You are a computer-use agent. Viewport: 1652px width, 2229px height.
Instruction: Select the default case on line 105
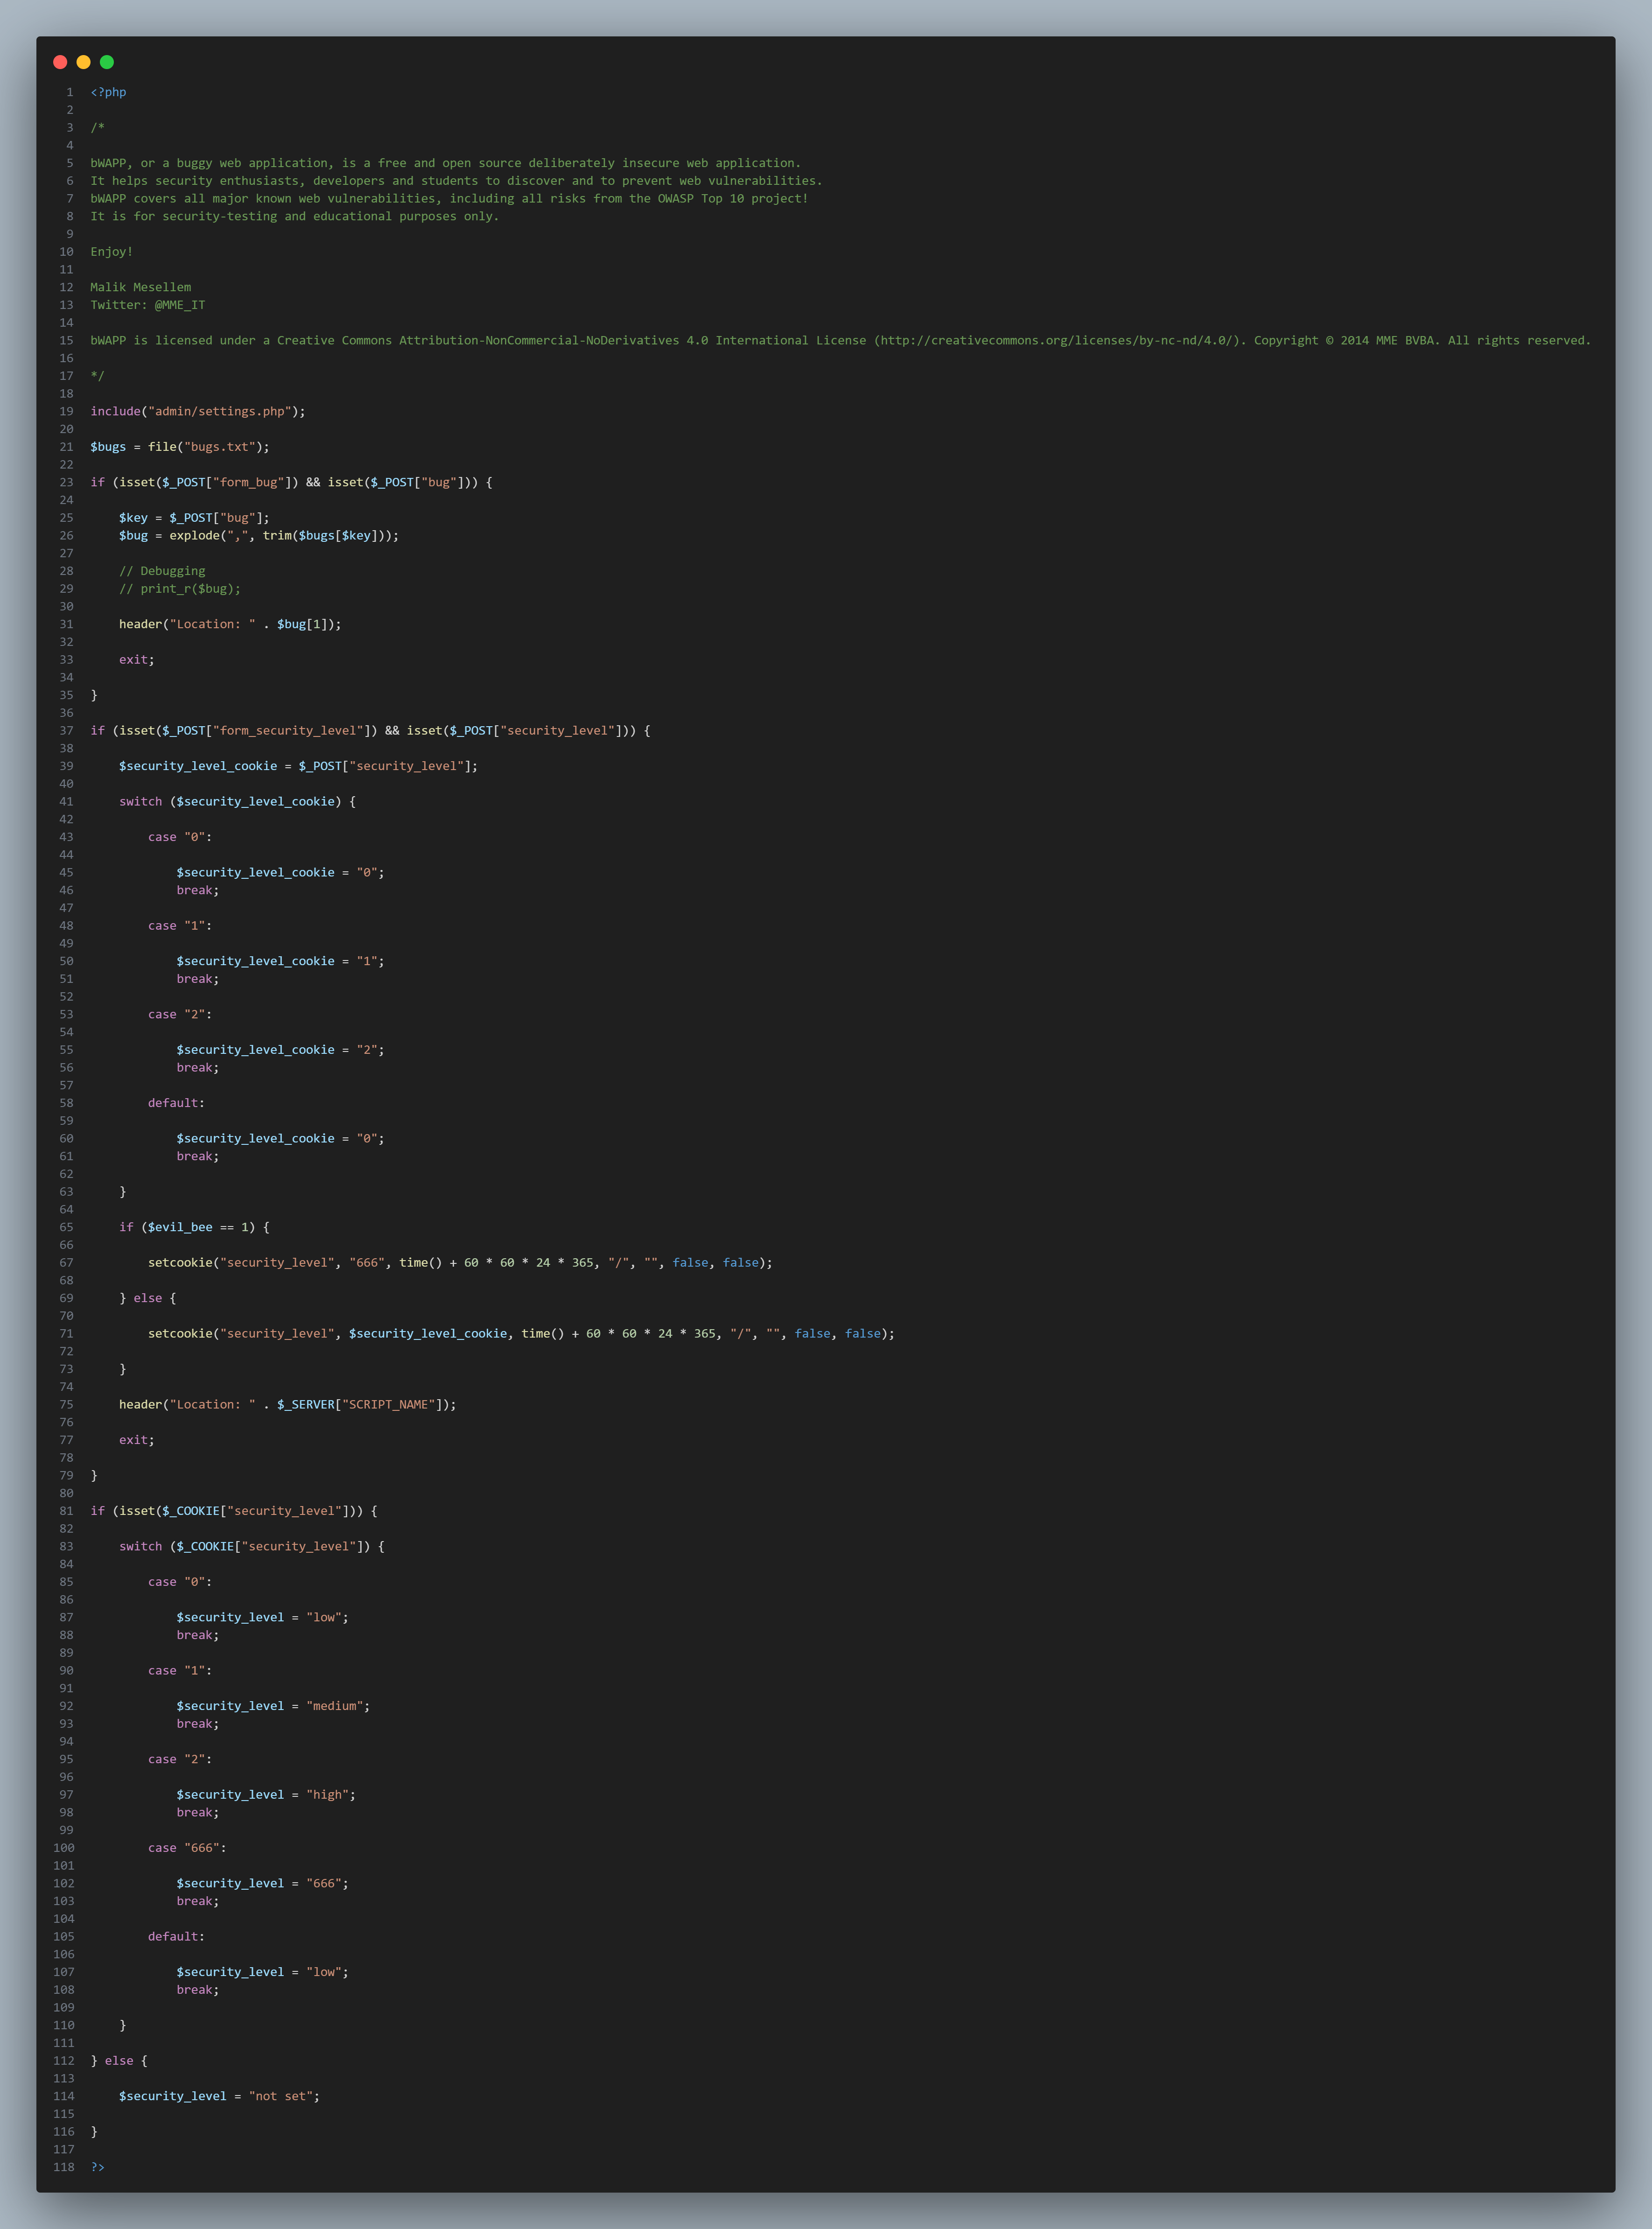click(175, 1936)
